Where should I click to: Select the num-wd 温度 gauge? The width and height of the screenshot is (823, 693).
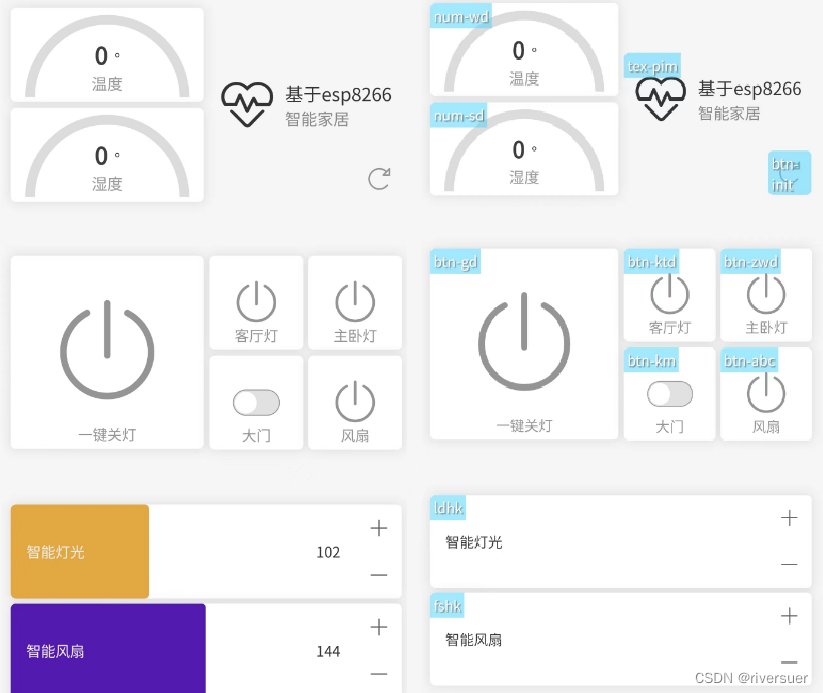524,49
